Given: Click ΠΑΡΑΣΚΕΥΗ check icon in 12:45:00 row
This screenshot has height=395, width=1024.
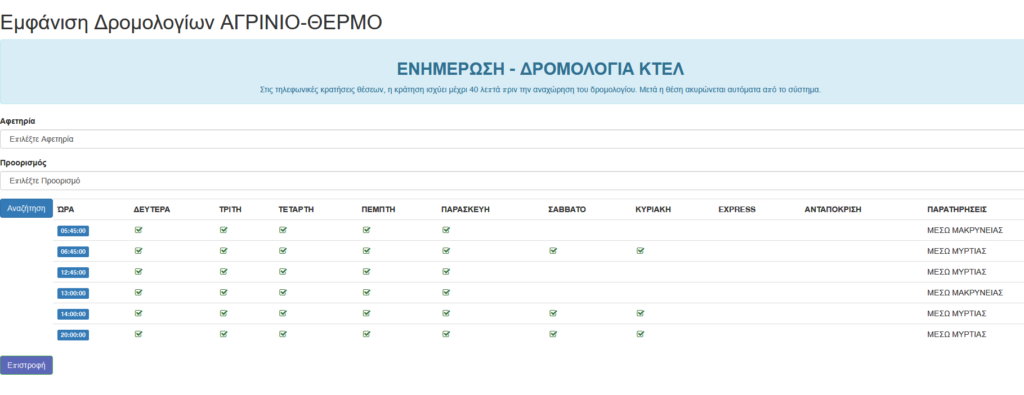Looking at the screenshot, I should point(446,272).
